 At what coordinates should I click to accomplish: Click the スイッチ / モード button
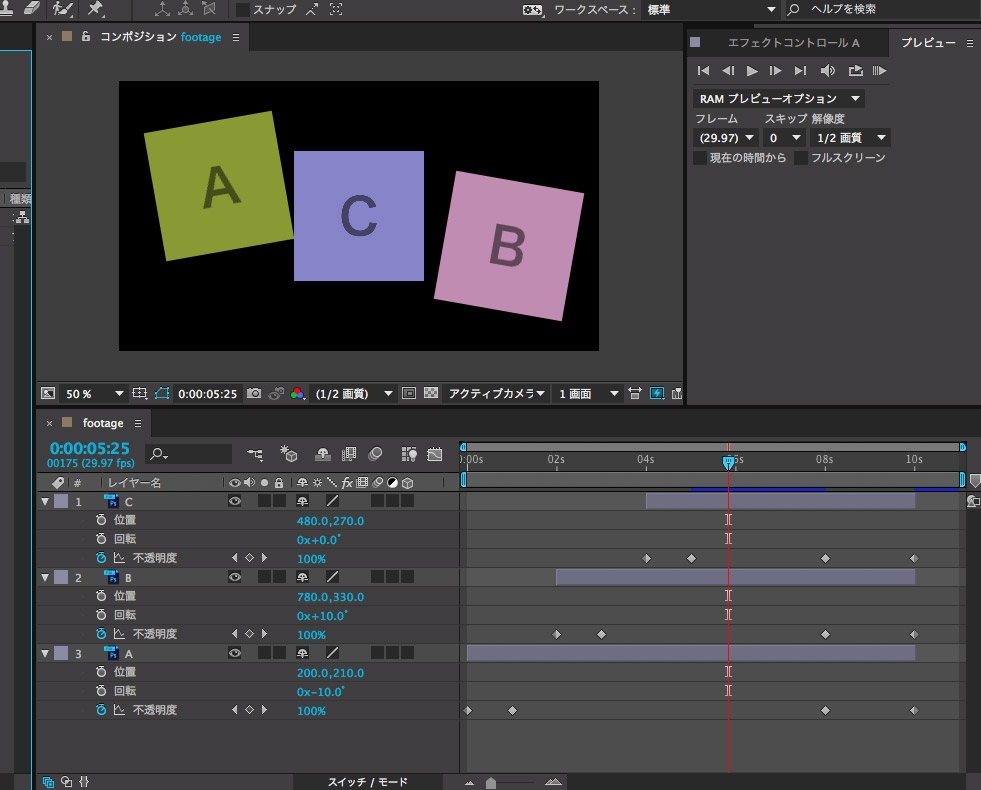click(x=368, y=782)
